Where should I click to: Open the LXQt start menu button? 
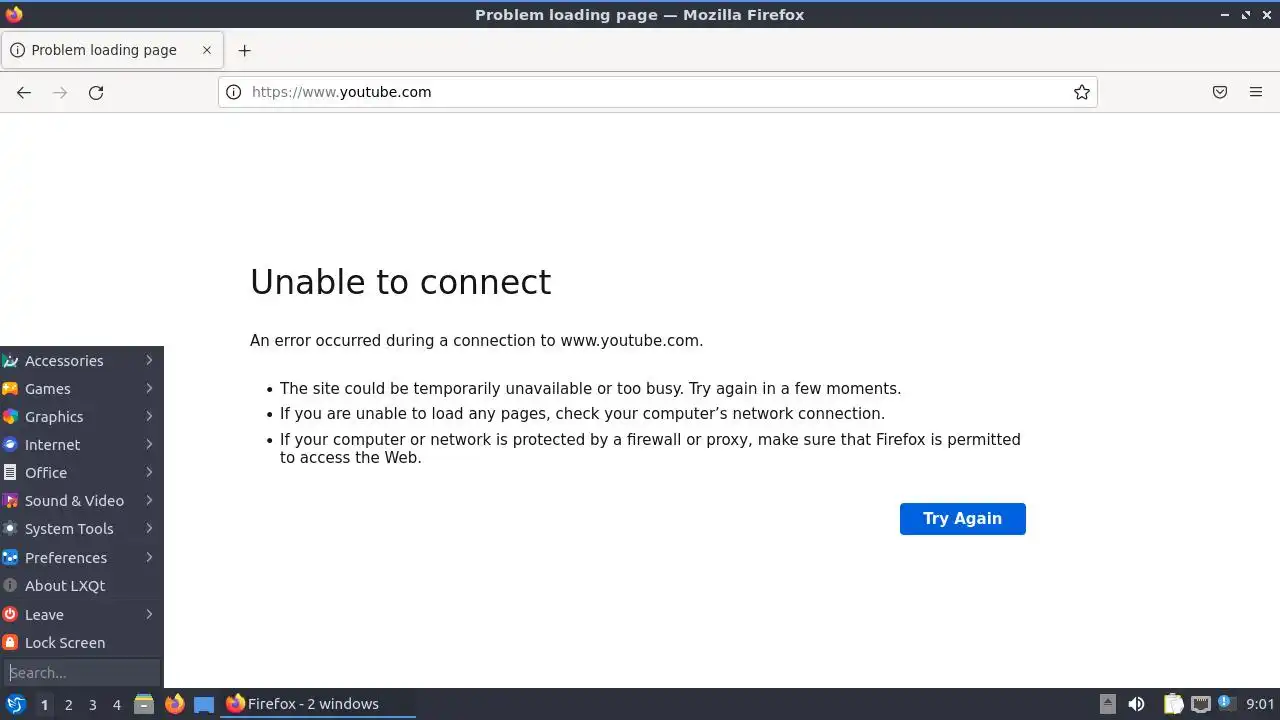[x=15, y=704]
